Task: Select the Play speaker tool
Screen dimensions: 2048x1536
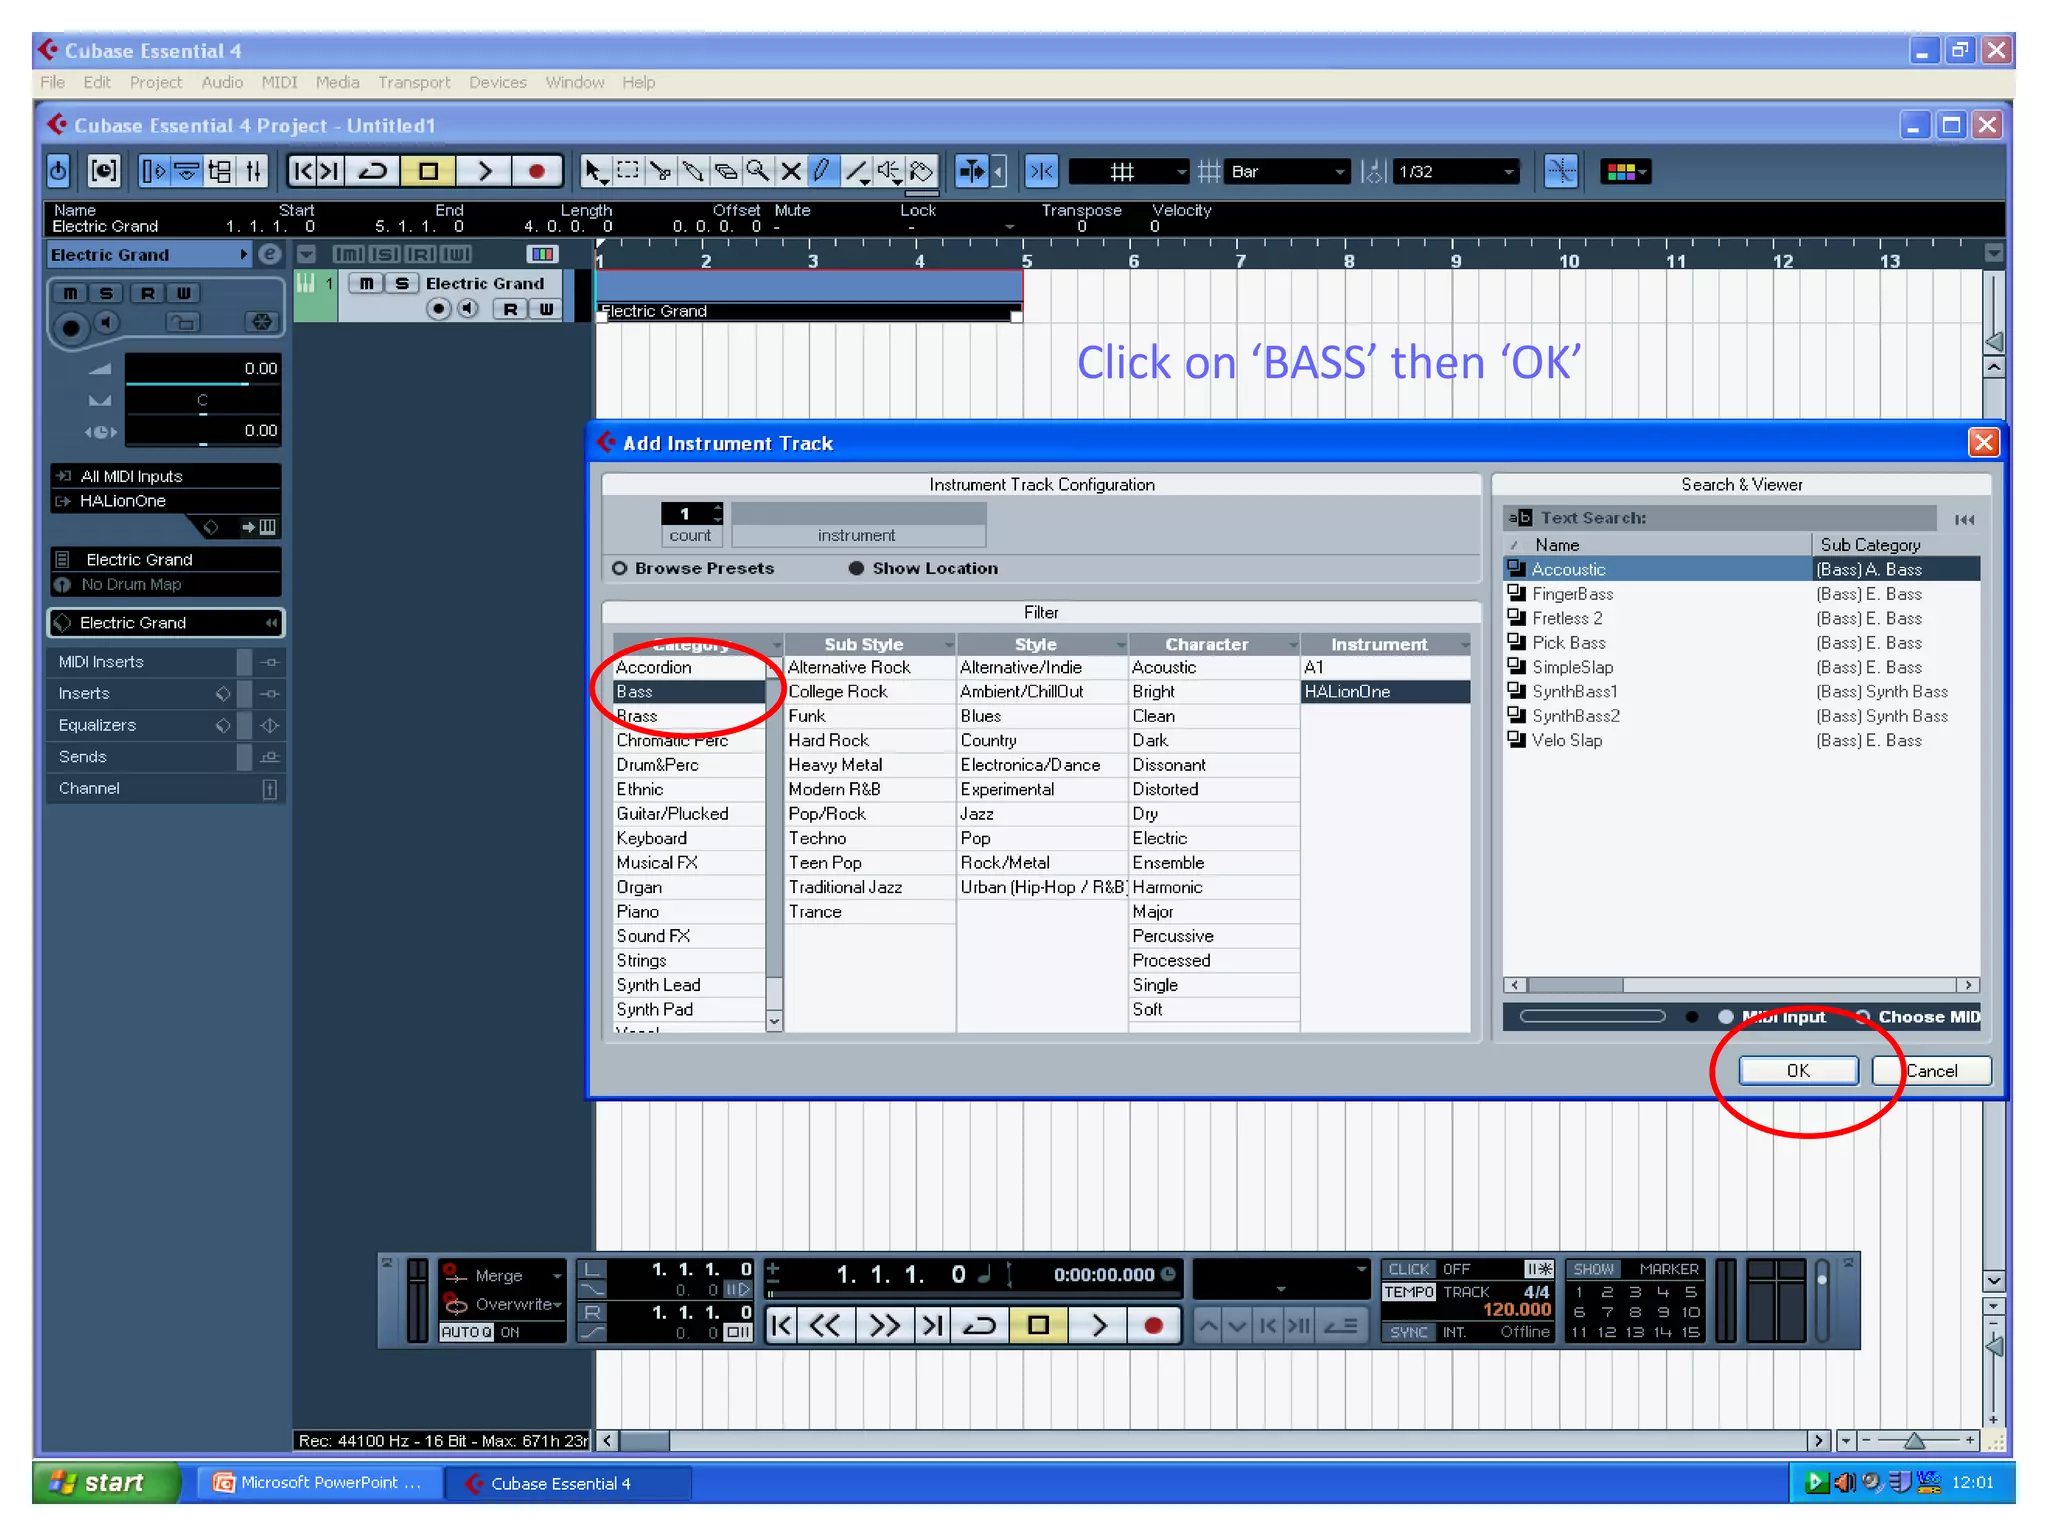Action: pos(888,172)
